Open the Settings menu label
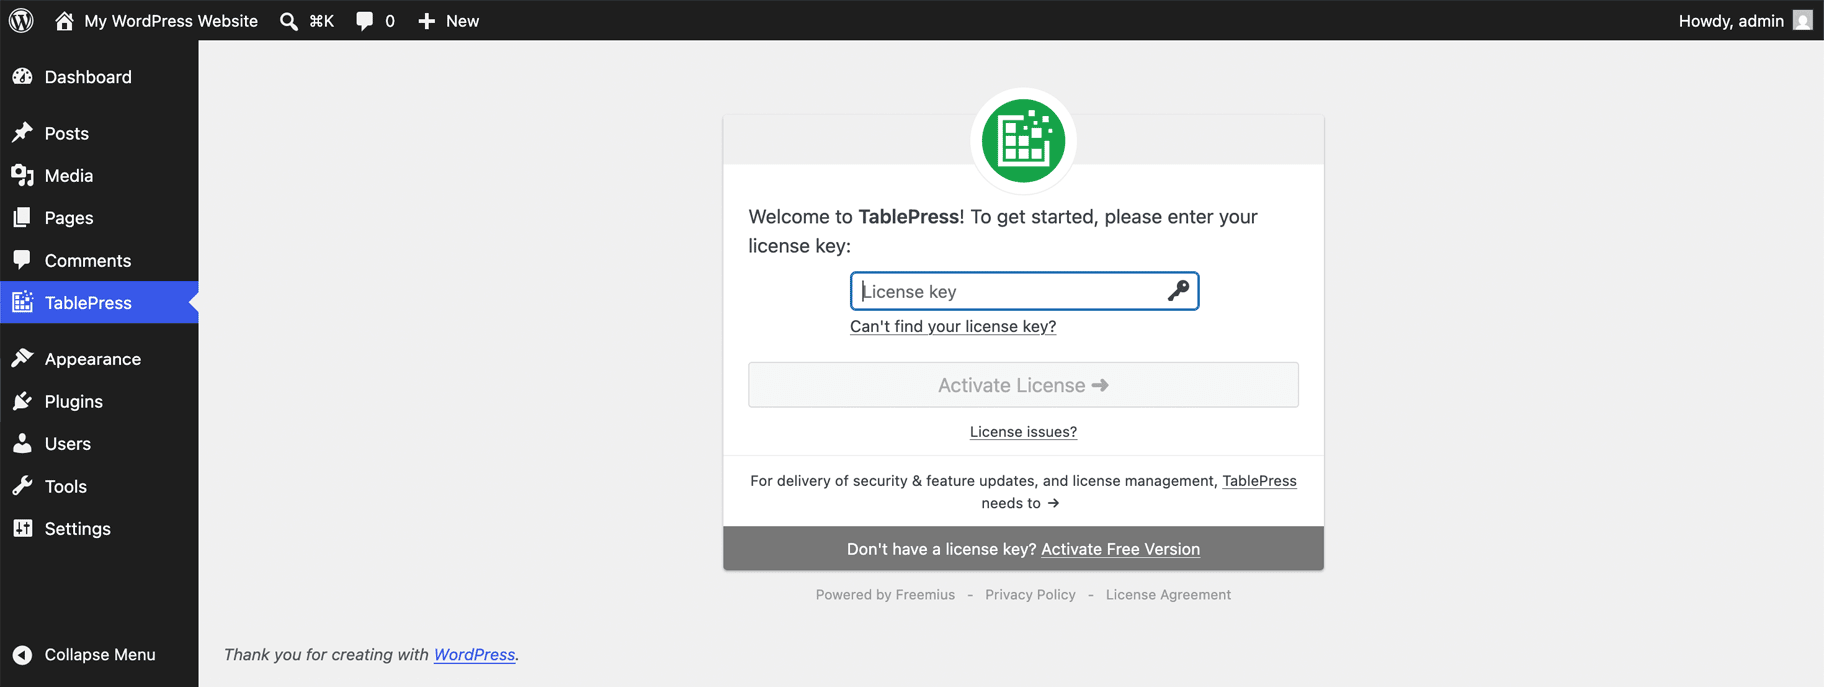The image size is (1824, 687). 78,528
